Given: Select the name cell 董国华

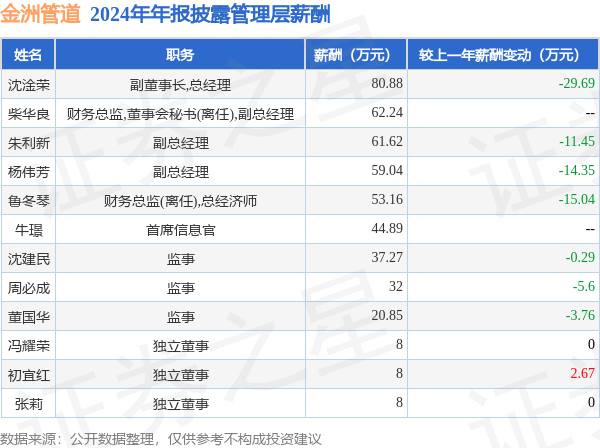Looking at the screenshot, I should click(29, 317).
